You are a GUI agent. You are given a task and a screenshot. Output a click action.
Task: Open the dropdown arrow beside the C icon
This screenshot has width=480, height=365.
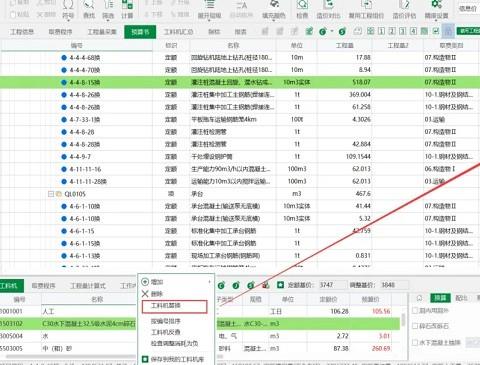point(332,31)
